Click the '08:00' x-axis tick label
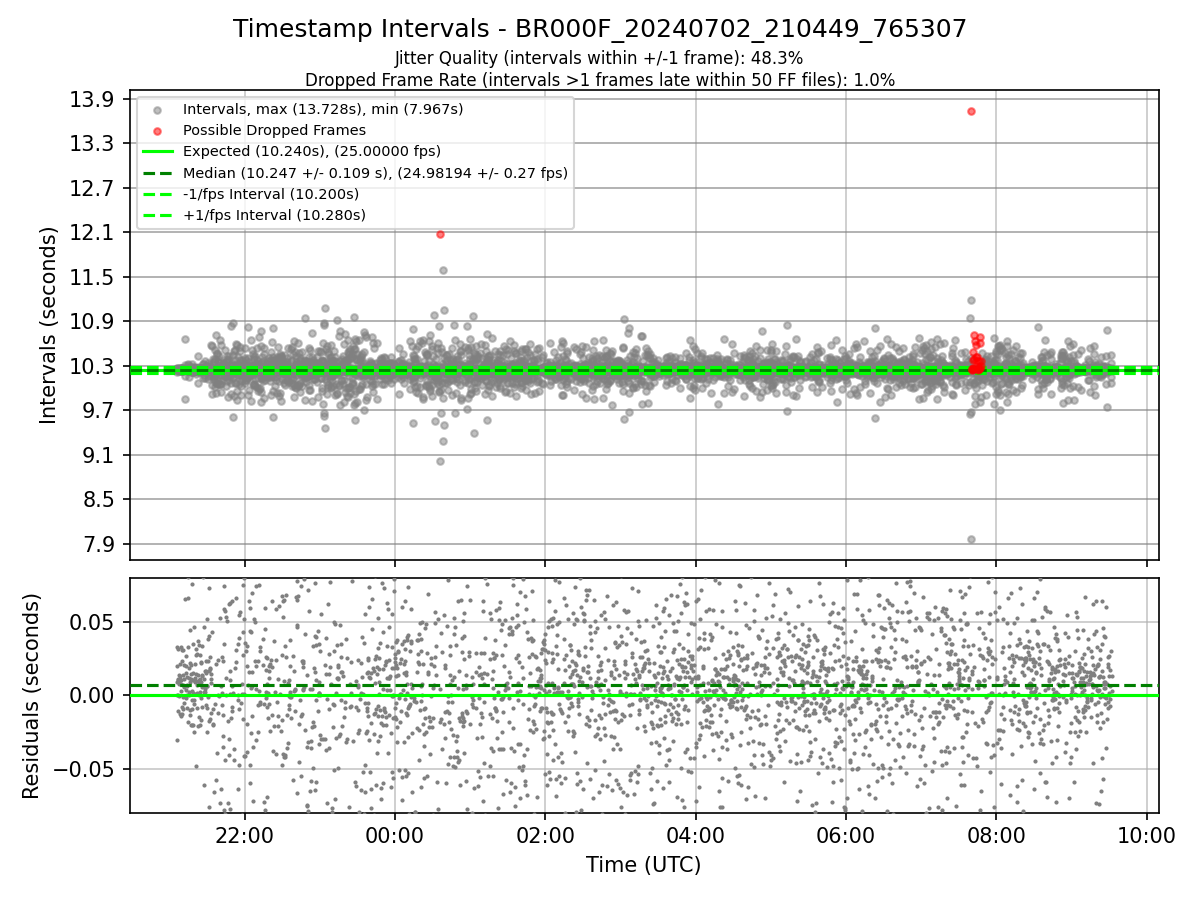The height and width of the screenshot is (900, 1200). tap(996, 834)
